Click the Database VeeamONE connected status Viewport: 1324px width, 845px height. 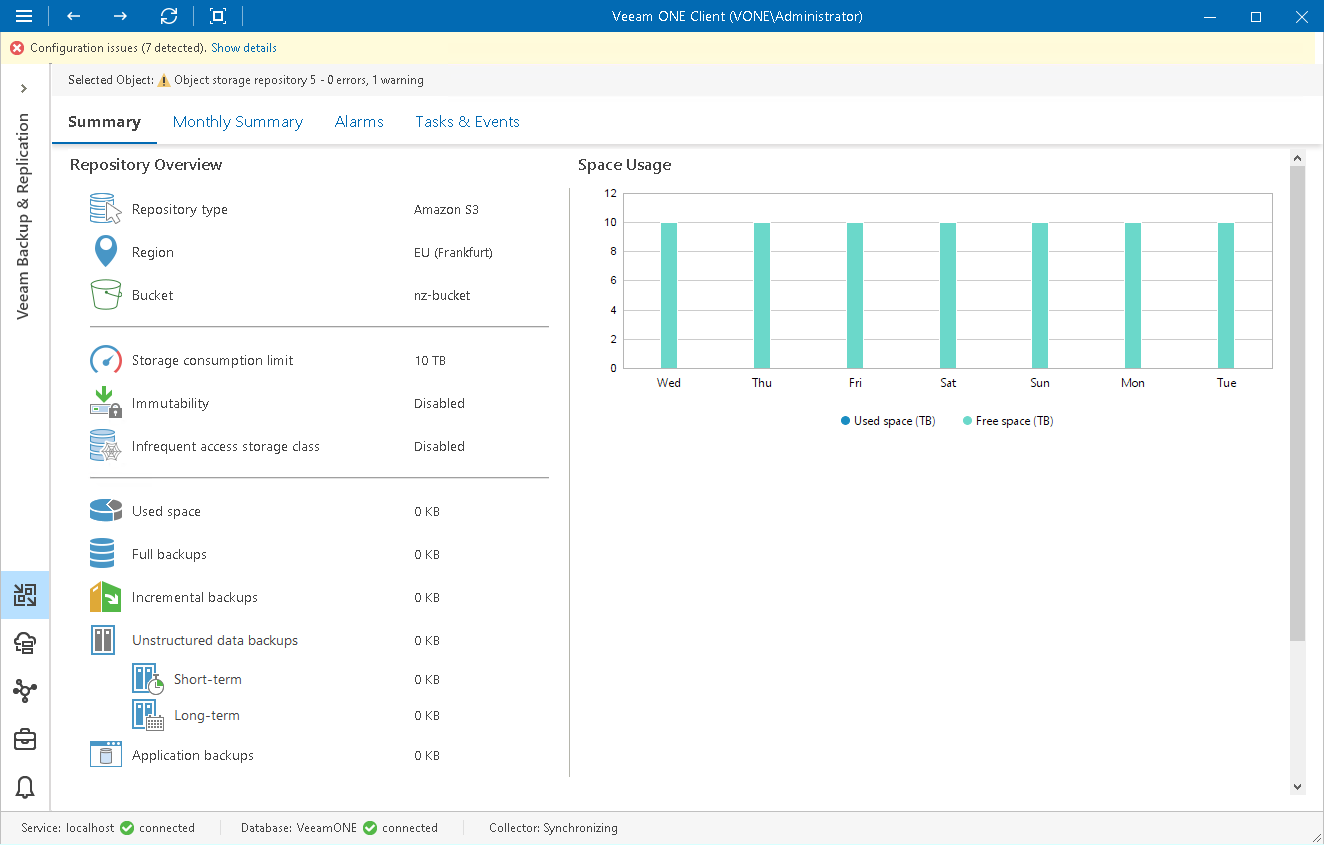(x=340, y=827)
